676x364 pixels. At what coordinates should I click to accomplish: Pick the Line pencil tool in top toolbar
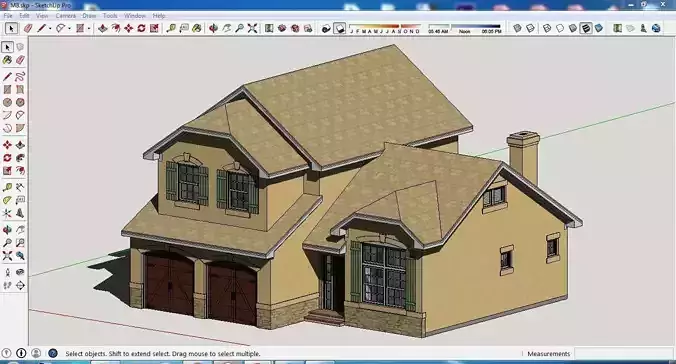point(42,28)
